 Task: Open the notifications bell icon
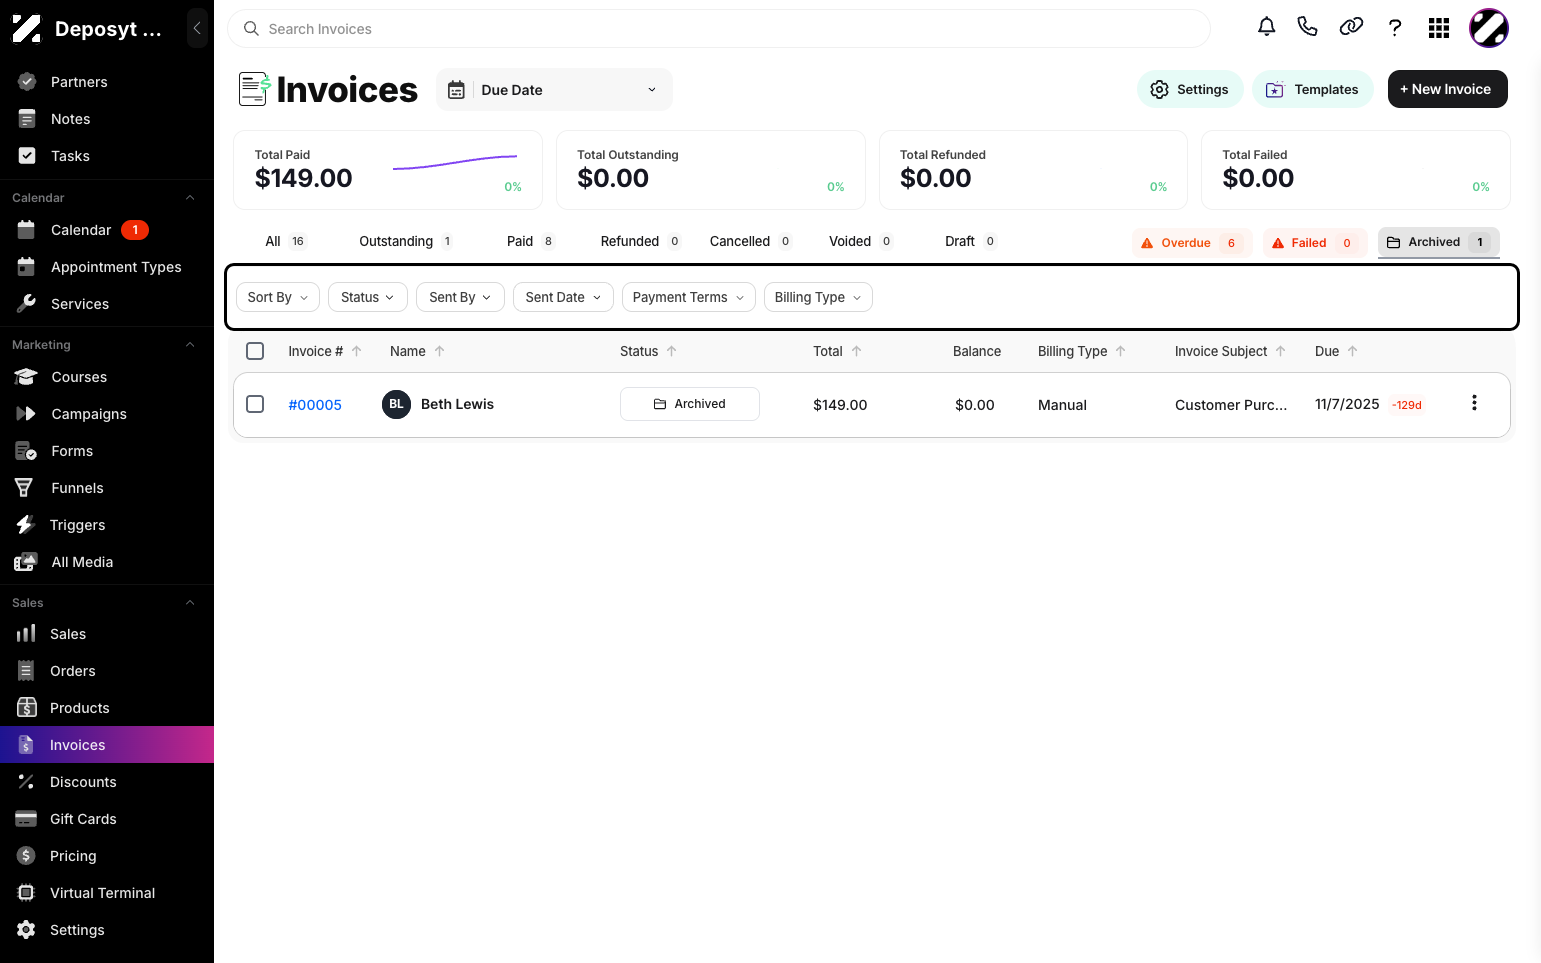(1266, 27)
